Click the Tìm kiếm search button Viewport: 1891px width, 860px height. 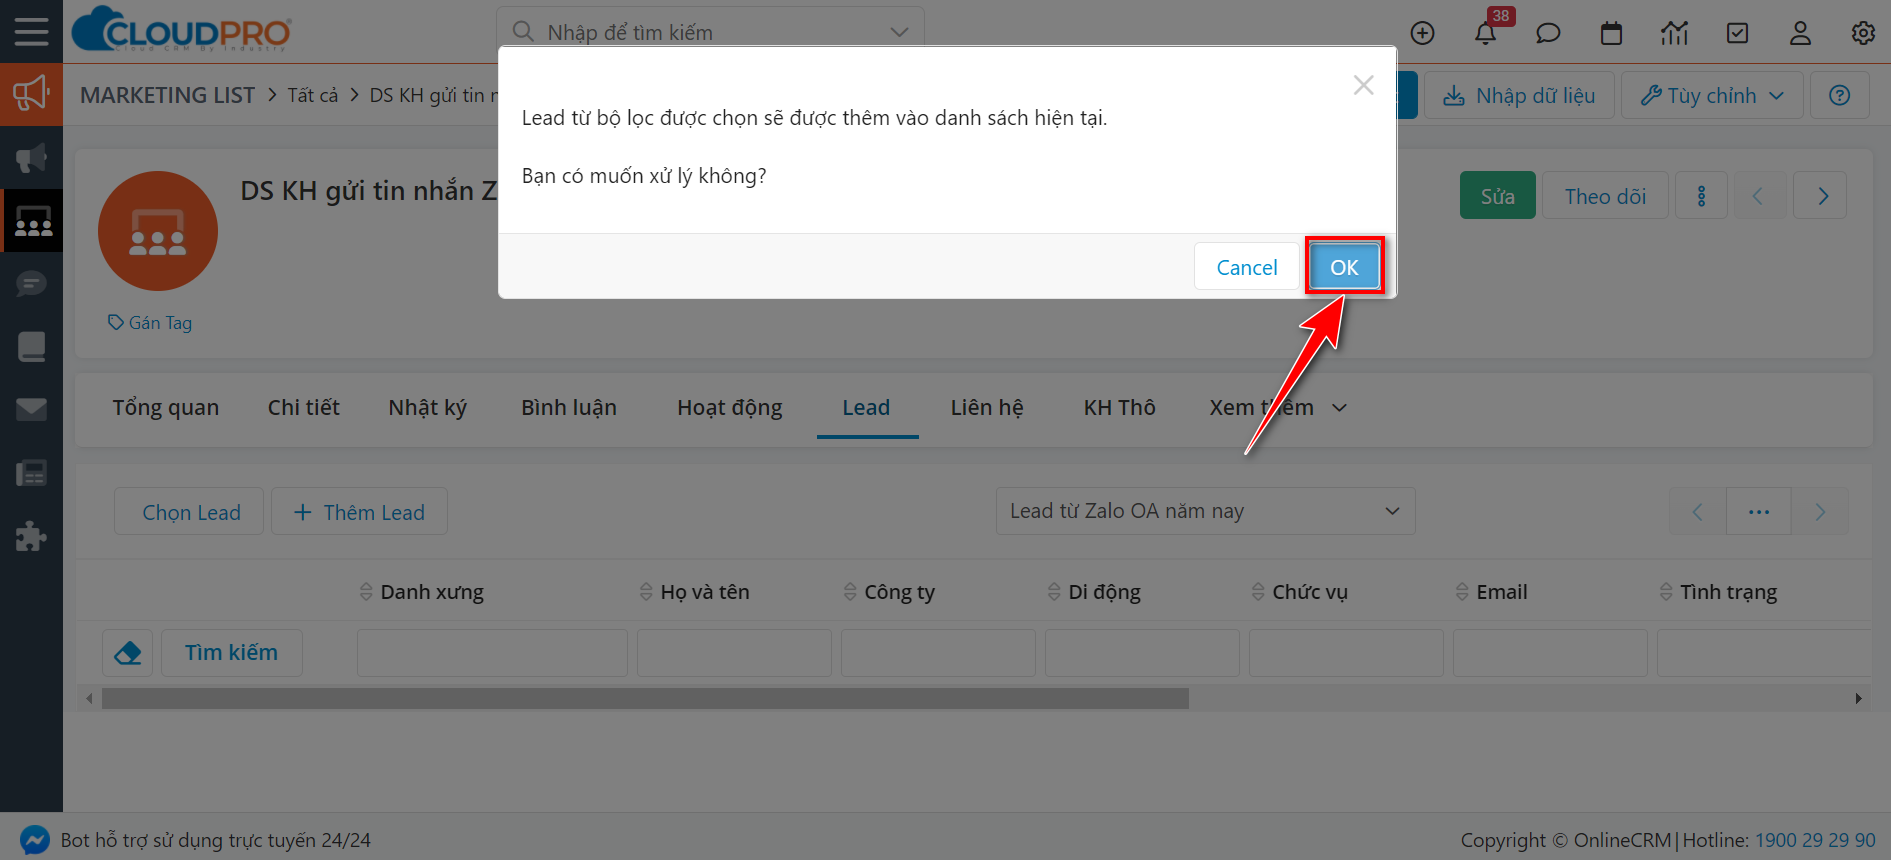232,653
